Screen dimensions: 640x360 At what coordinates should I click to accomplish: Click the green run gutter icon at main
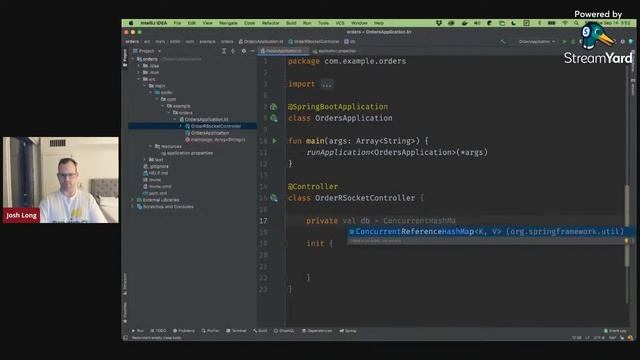click(274, 141)
